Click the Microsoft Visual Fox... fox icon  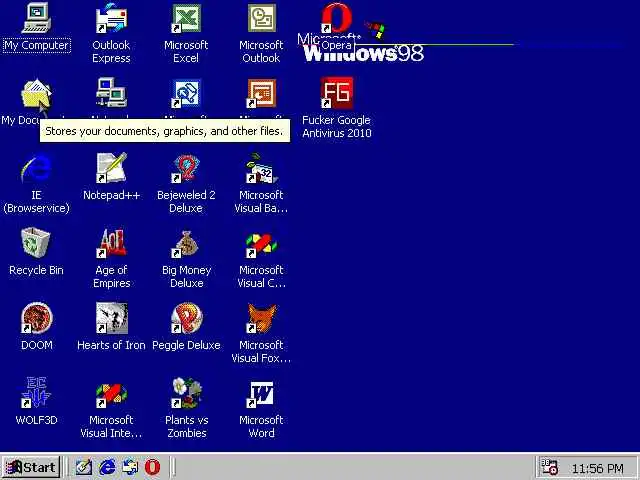(261, 318)
